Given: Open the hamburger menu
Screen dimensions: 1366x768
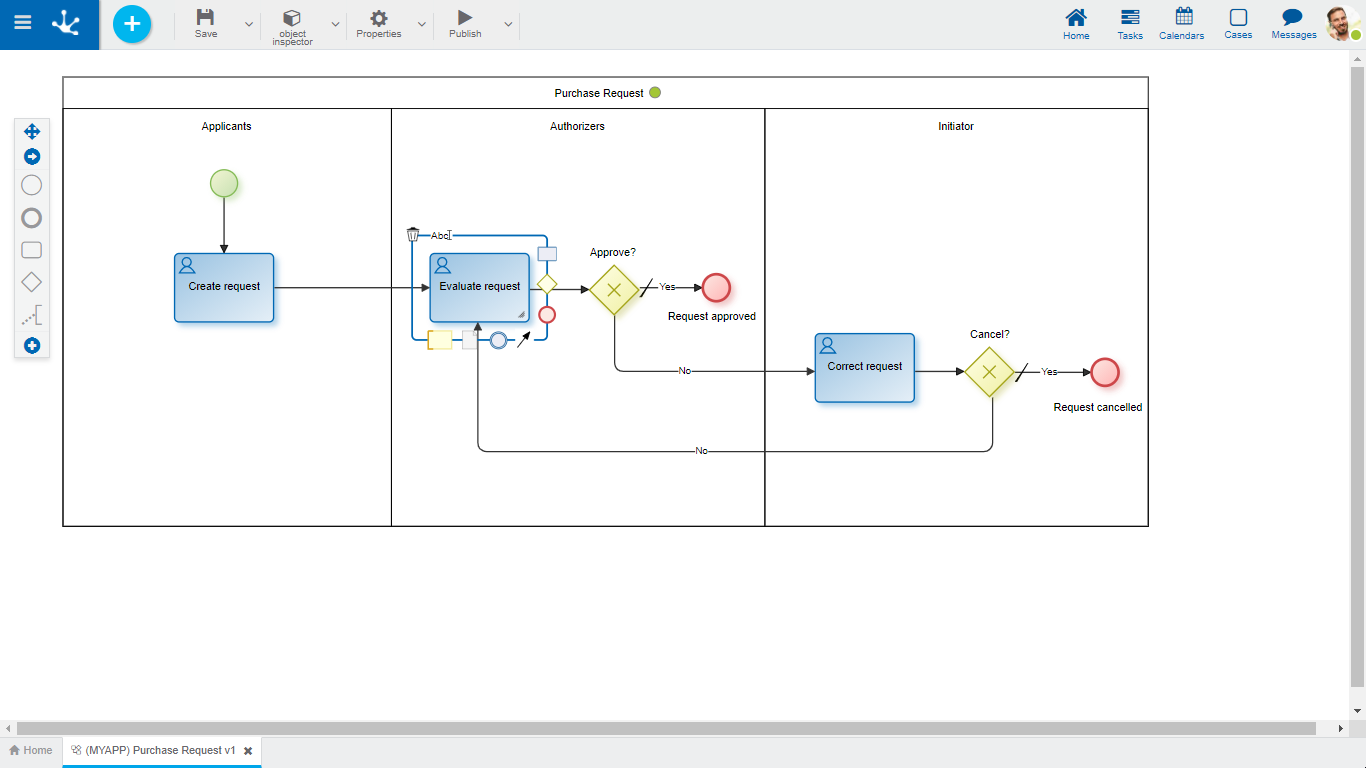Looking at the screenshot, I should pos(22,23).
